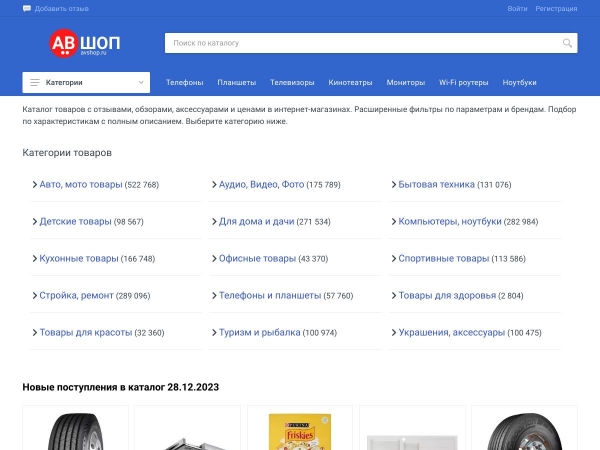Click chevron beside Товары для здоровья
This screenshot has height=450, width=600.
click(x=393, y=296)
